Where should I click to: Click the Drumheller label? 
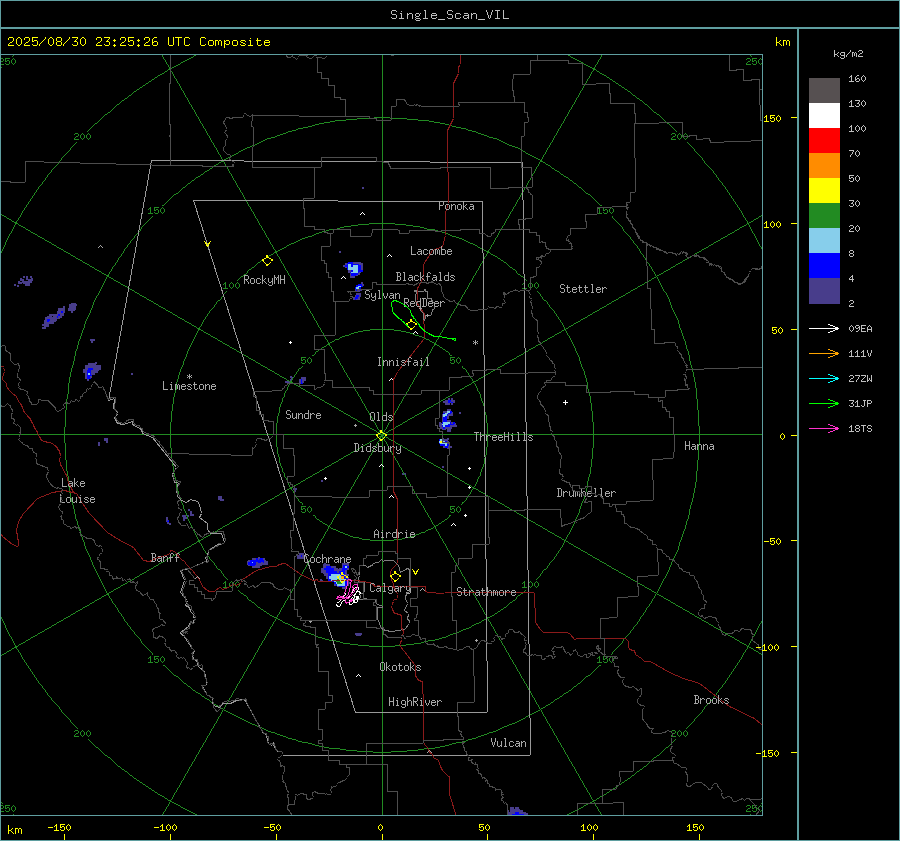(586, 493)
